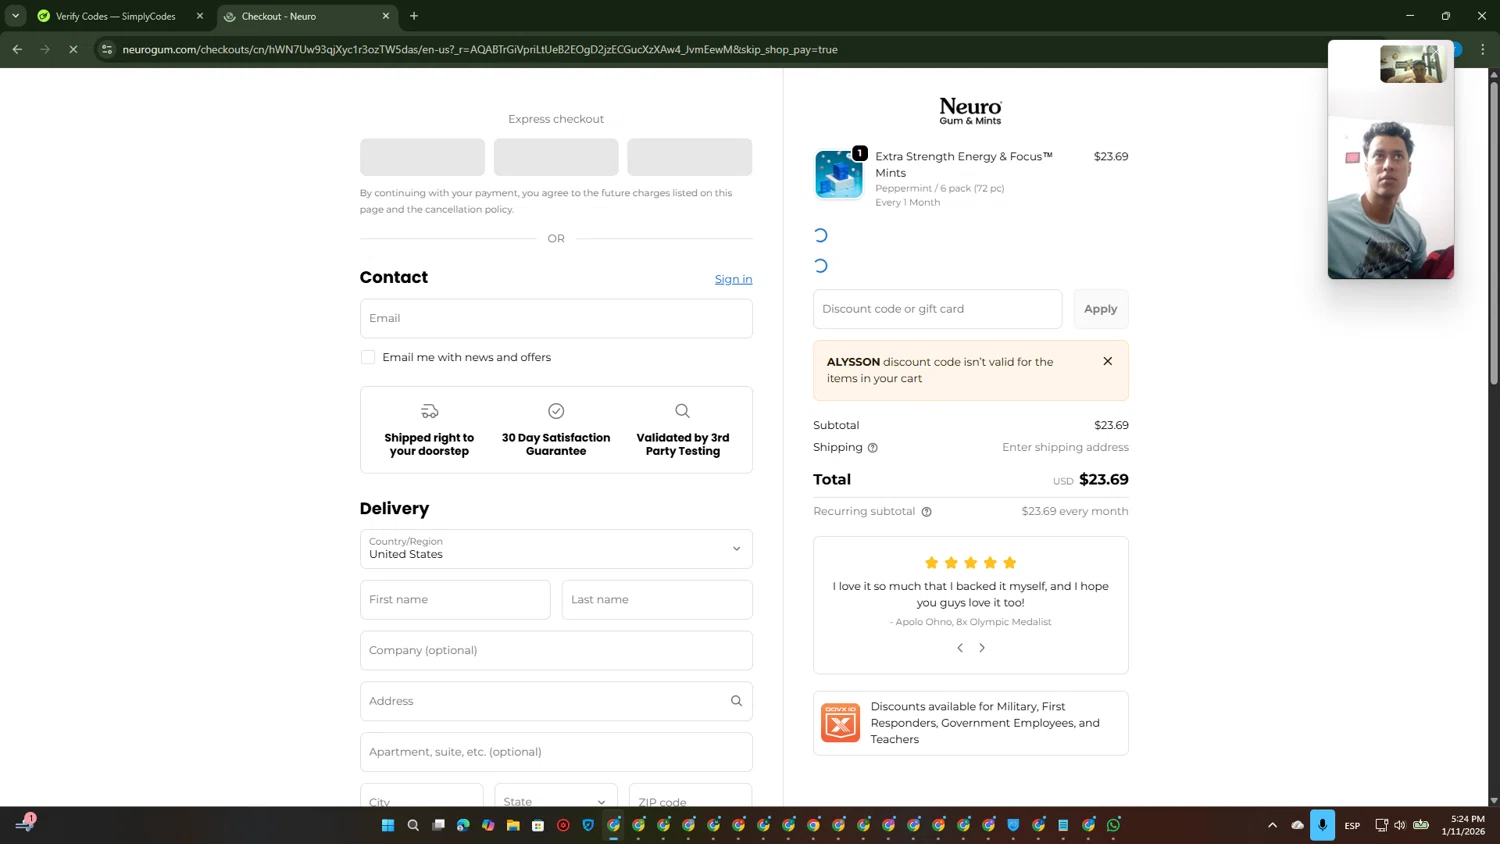Screen dimensions: 1500x844
Task: Click the address bar URL
Action: pyautogui.click(x=480, y=49)
